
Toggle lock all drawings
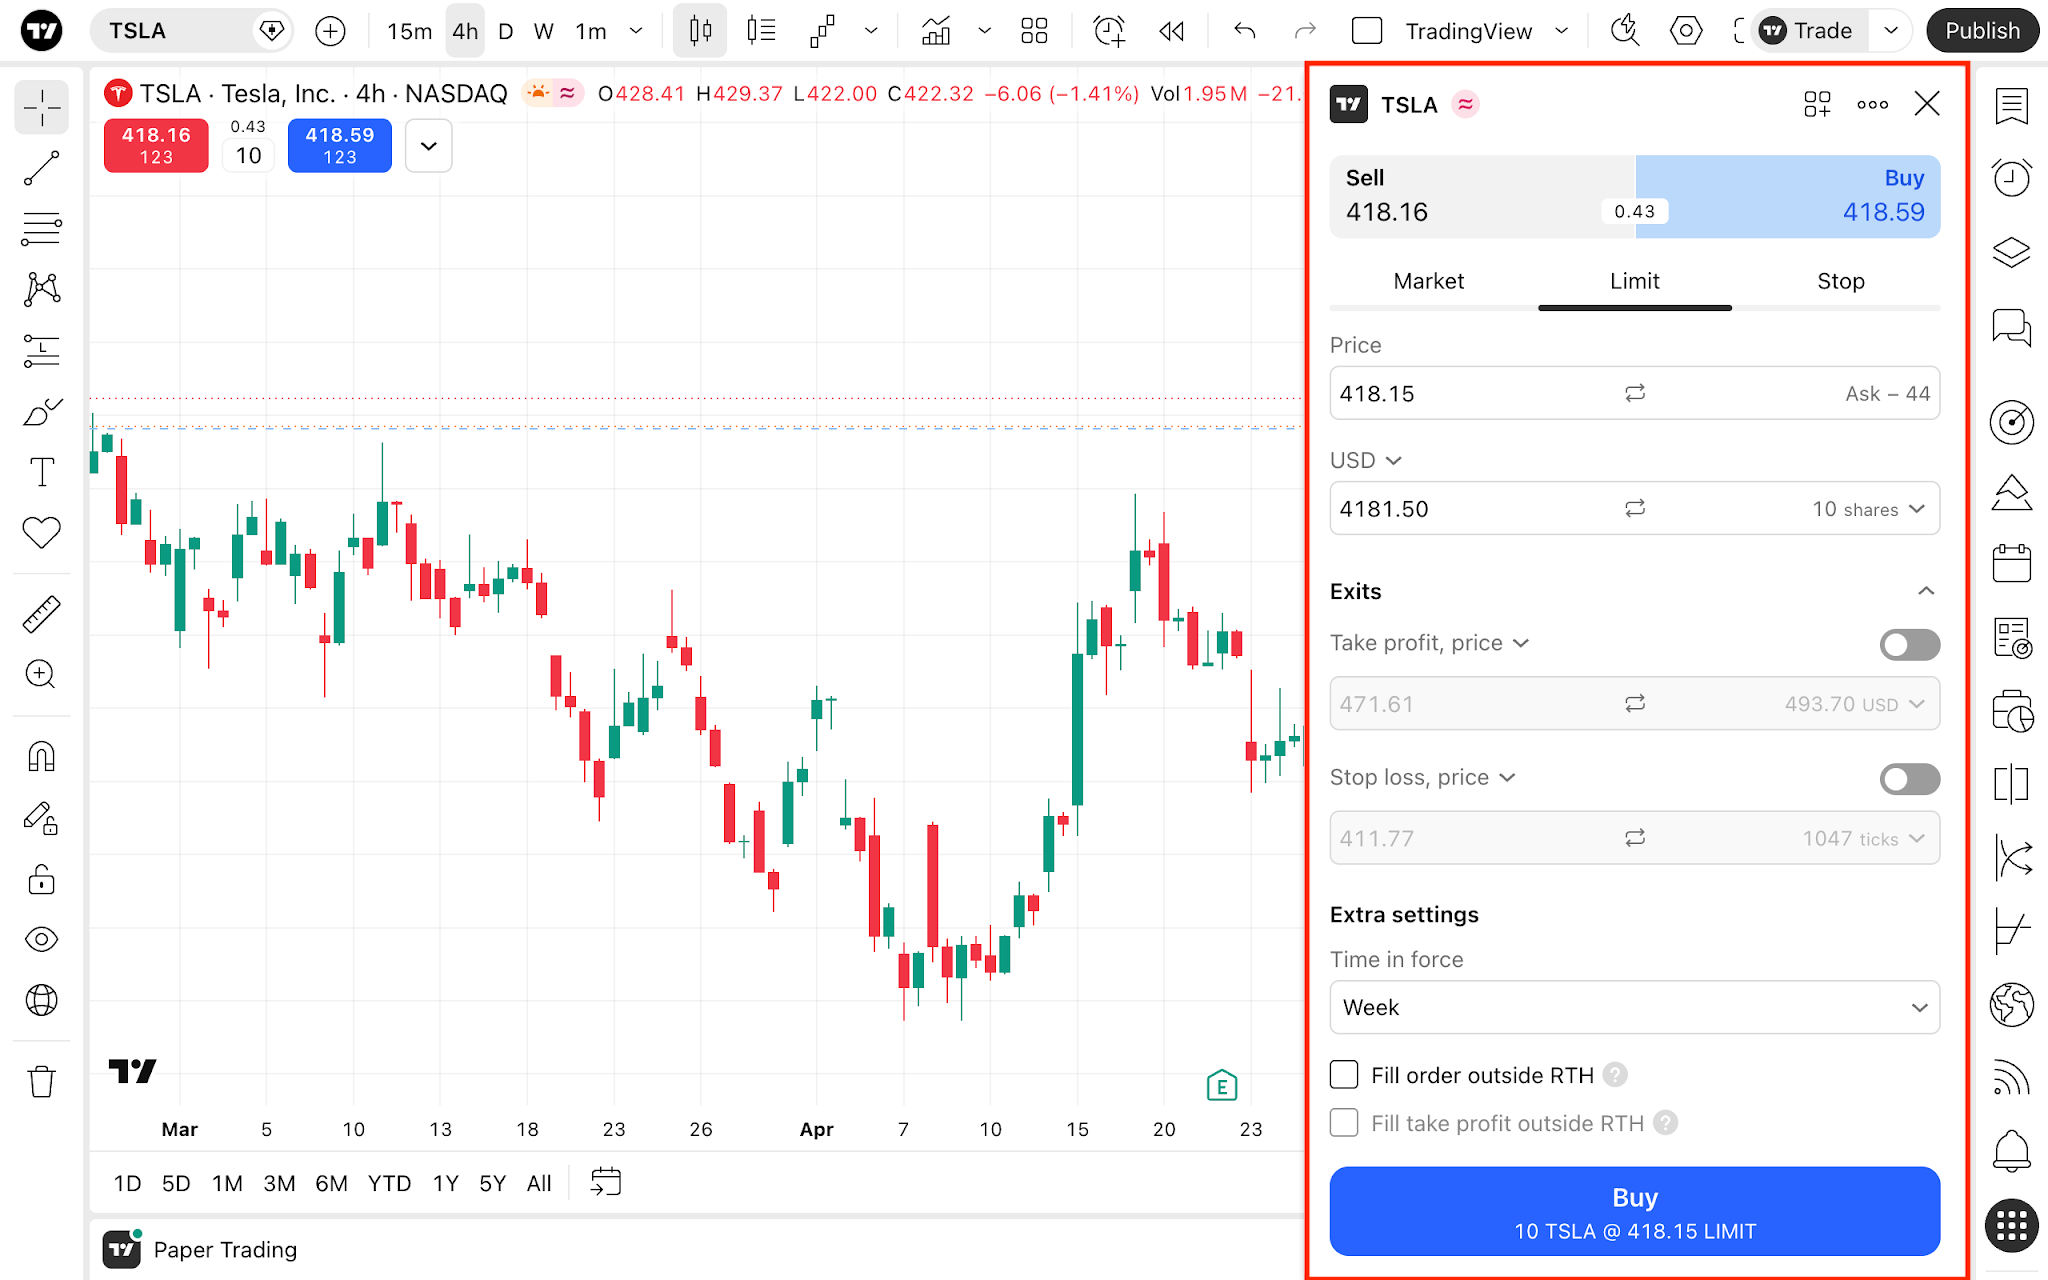tap(42, 879)
